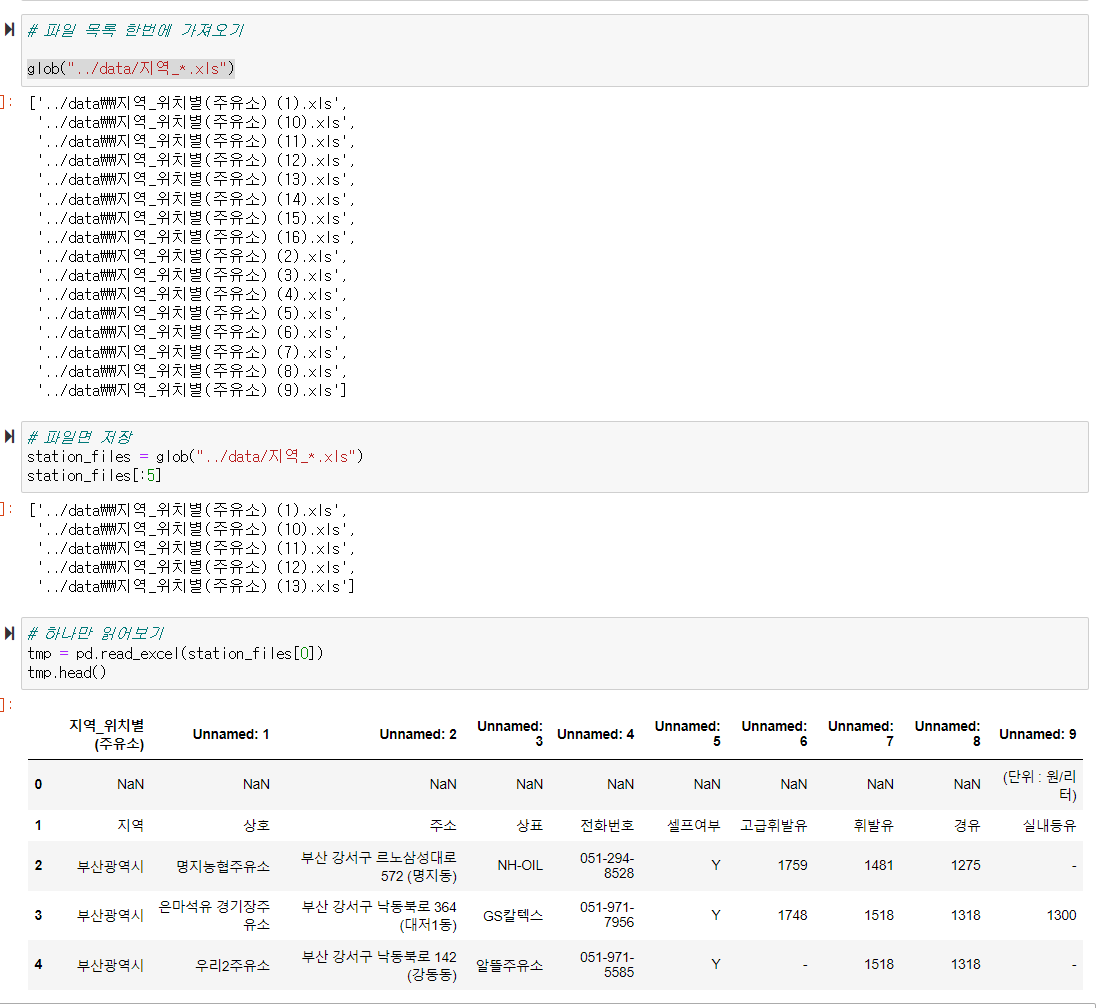The height and width of the screenshot is (1008, 1109).
Task: Click the 명지농협주유소 cell
Action: click(223, 866)
